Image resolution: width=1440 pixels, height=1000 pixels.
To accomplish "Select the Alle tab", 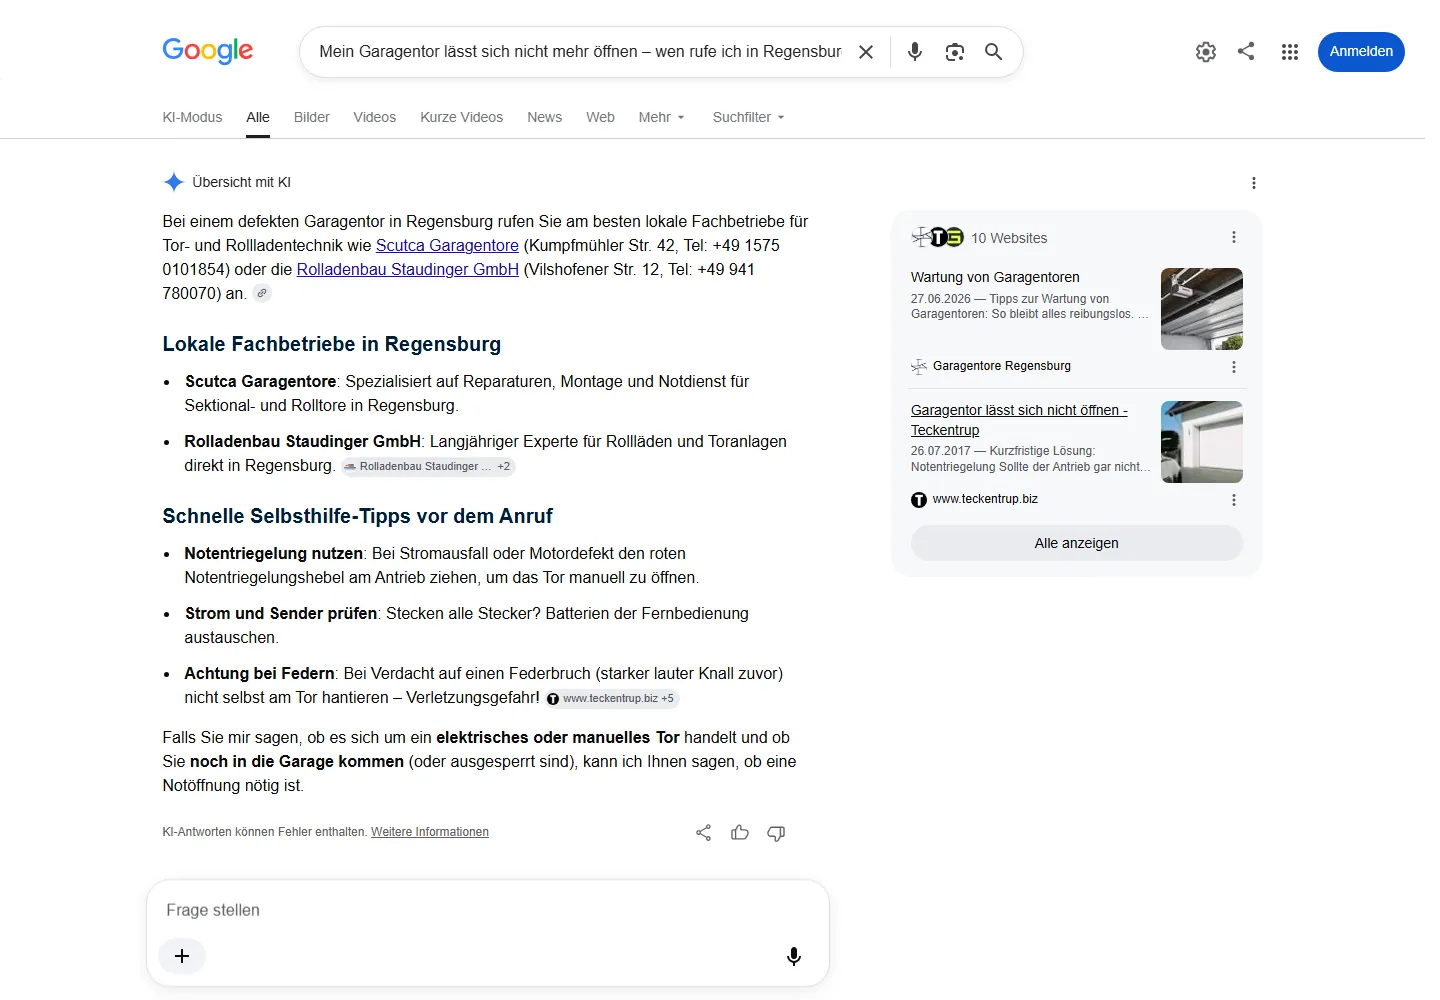I will tap(258, 117).
